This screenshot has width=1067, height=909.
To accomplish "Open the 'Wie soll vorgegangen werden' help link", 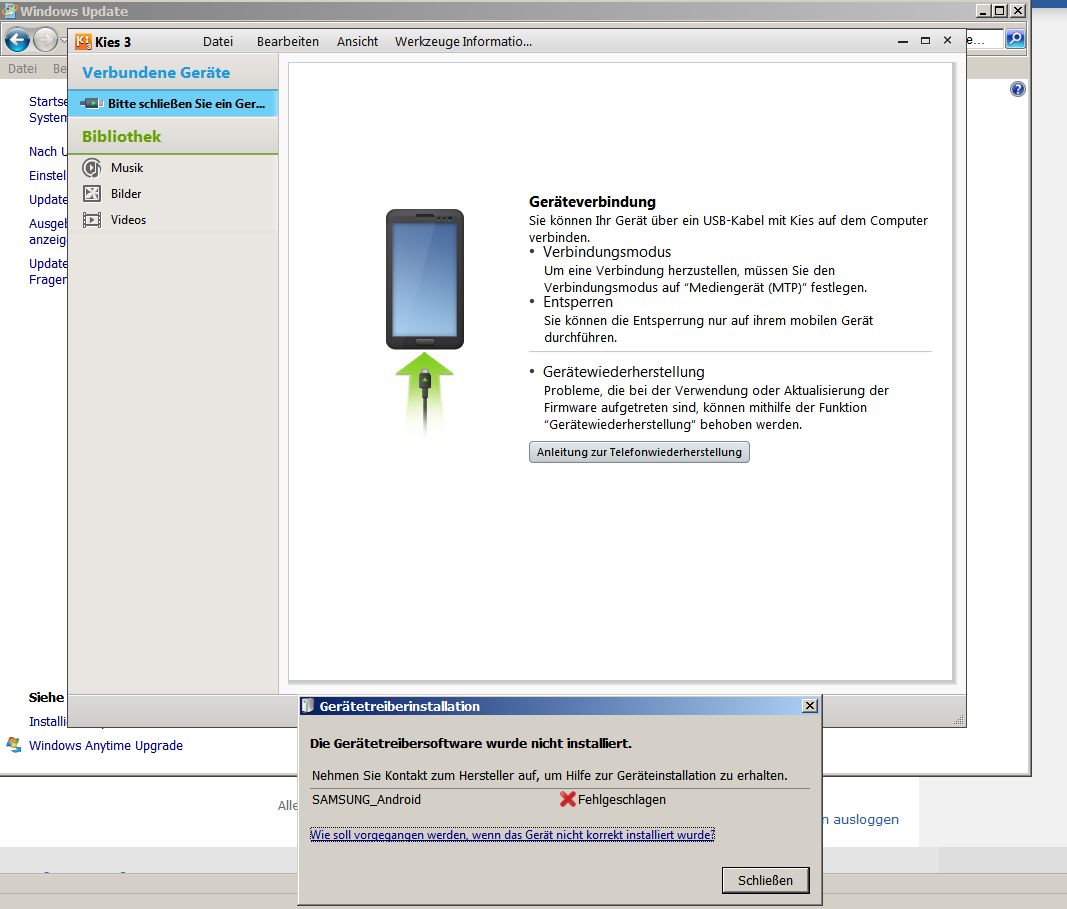I will 512,835.
